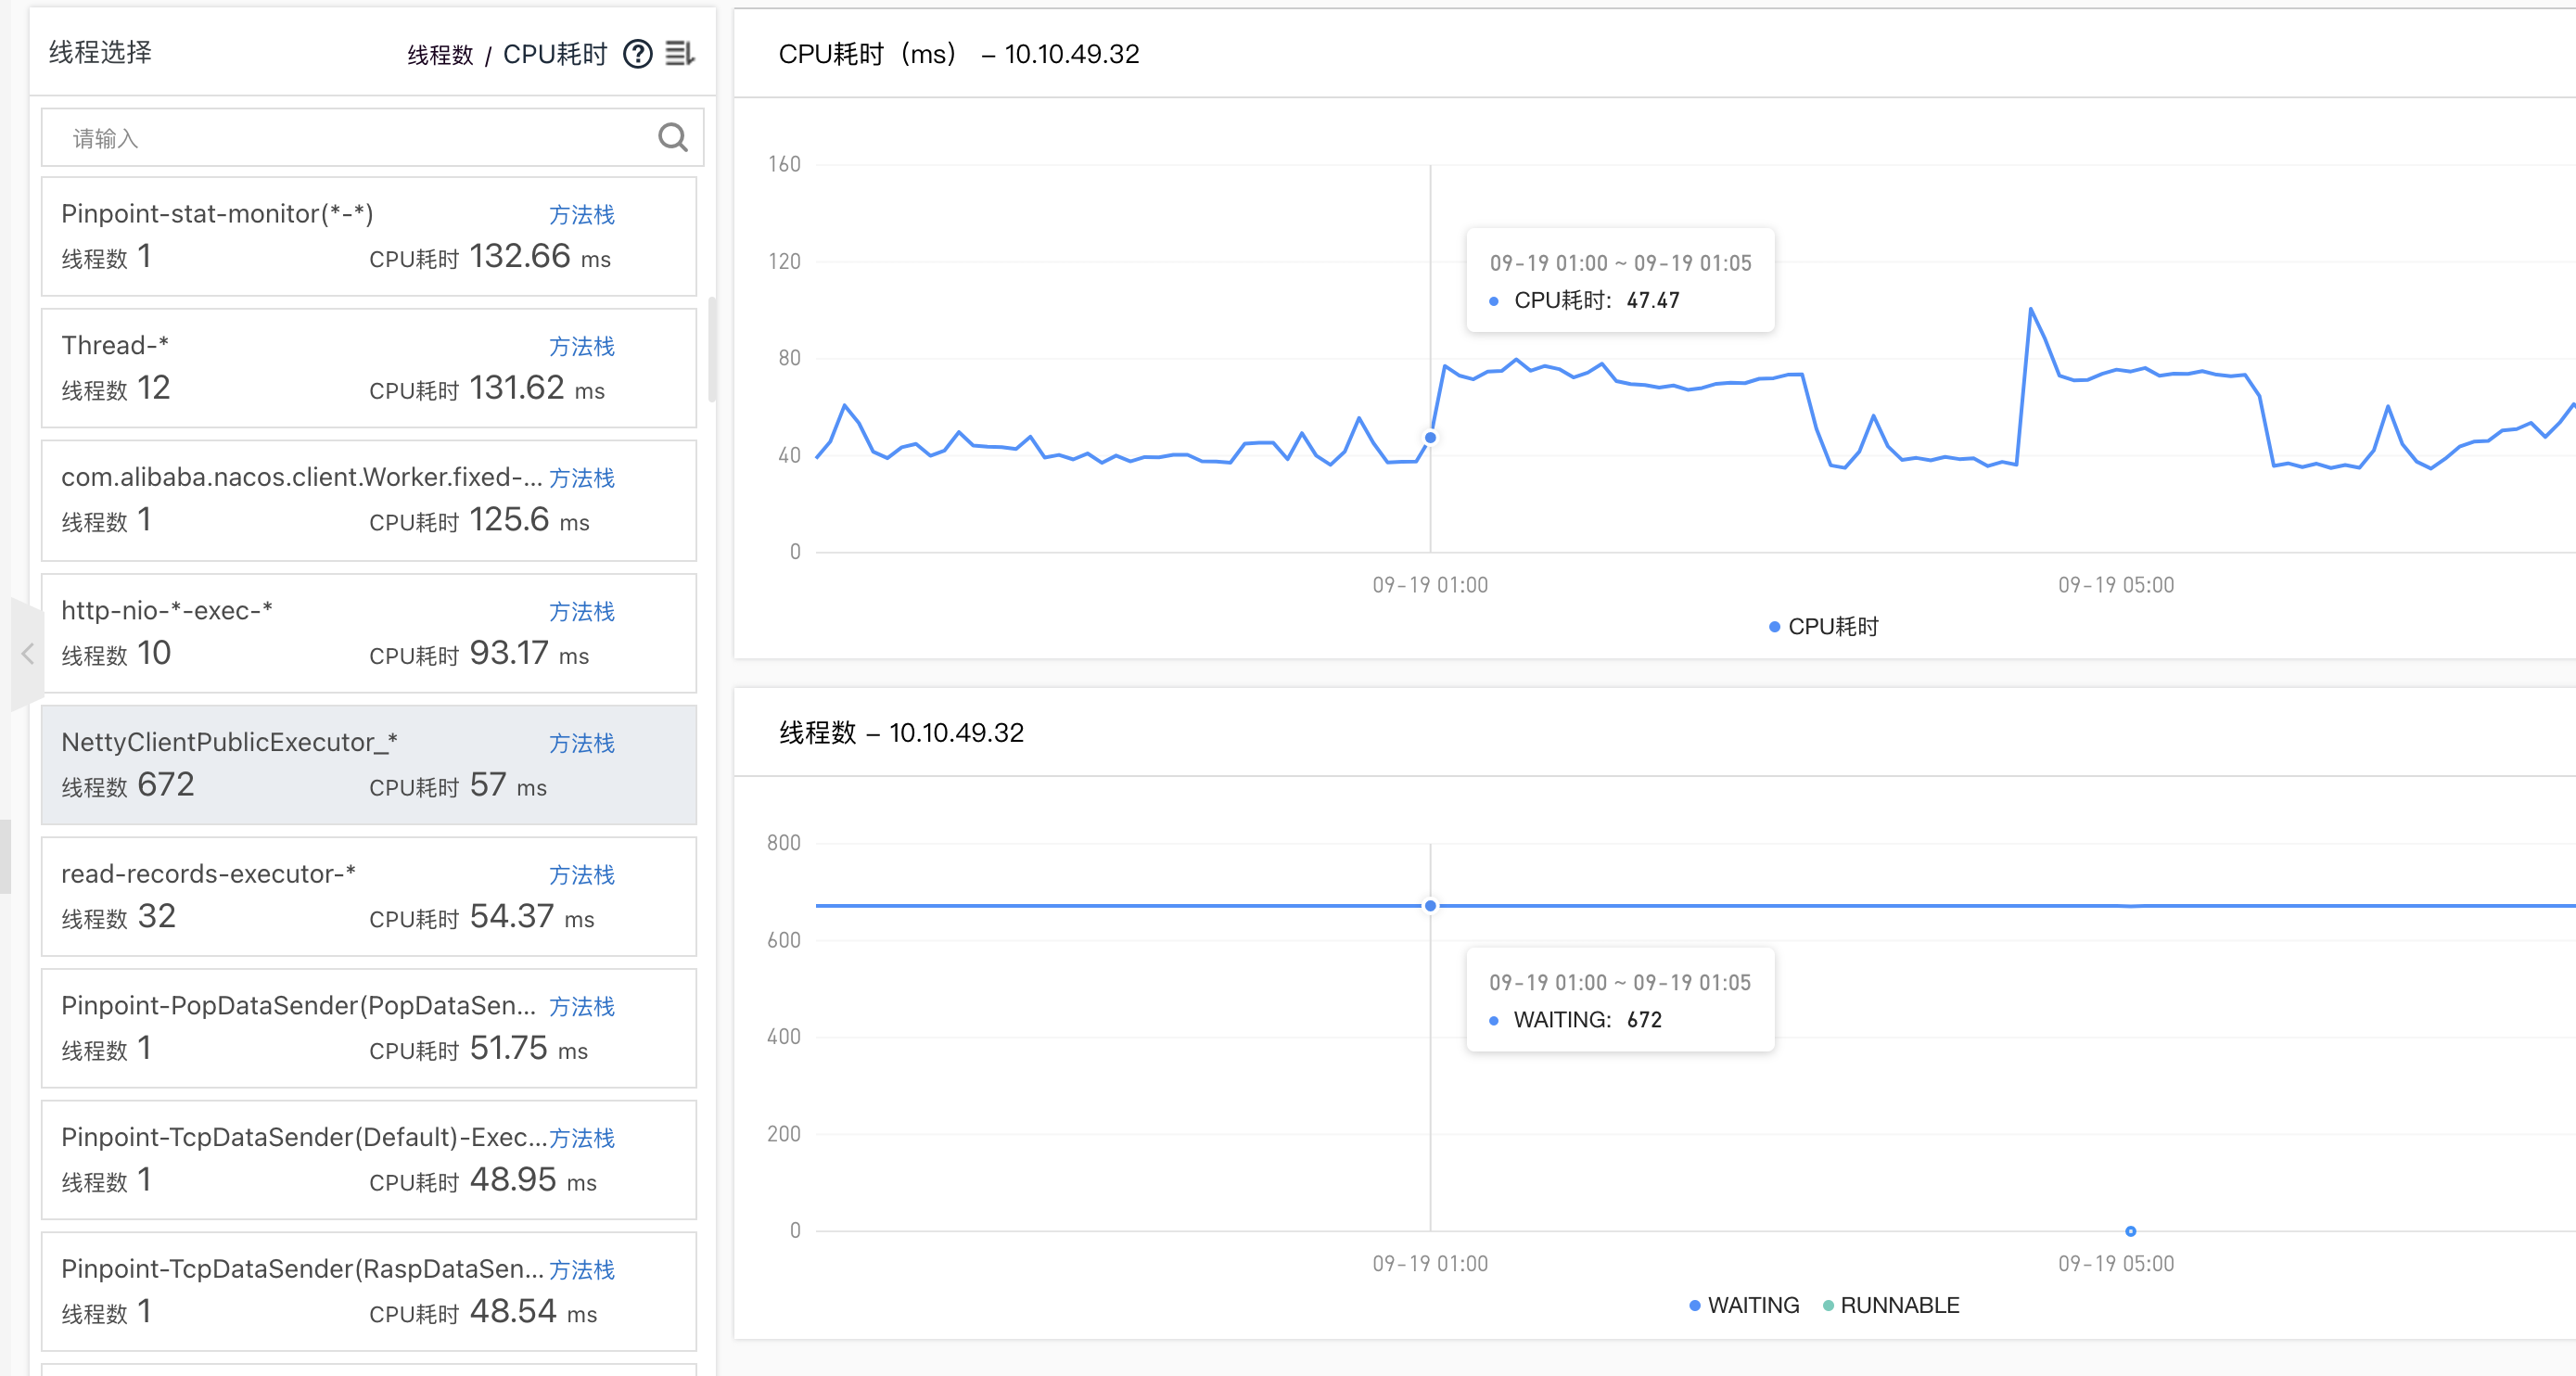Click the help question mark icon
2576x1376 pixels.
tap(637, 54)
